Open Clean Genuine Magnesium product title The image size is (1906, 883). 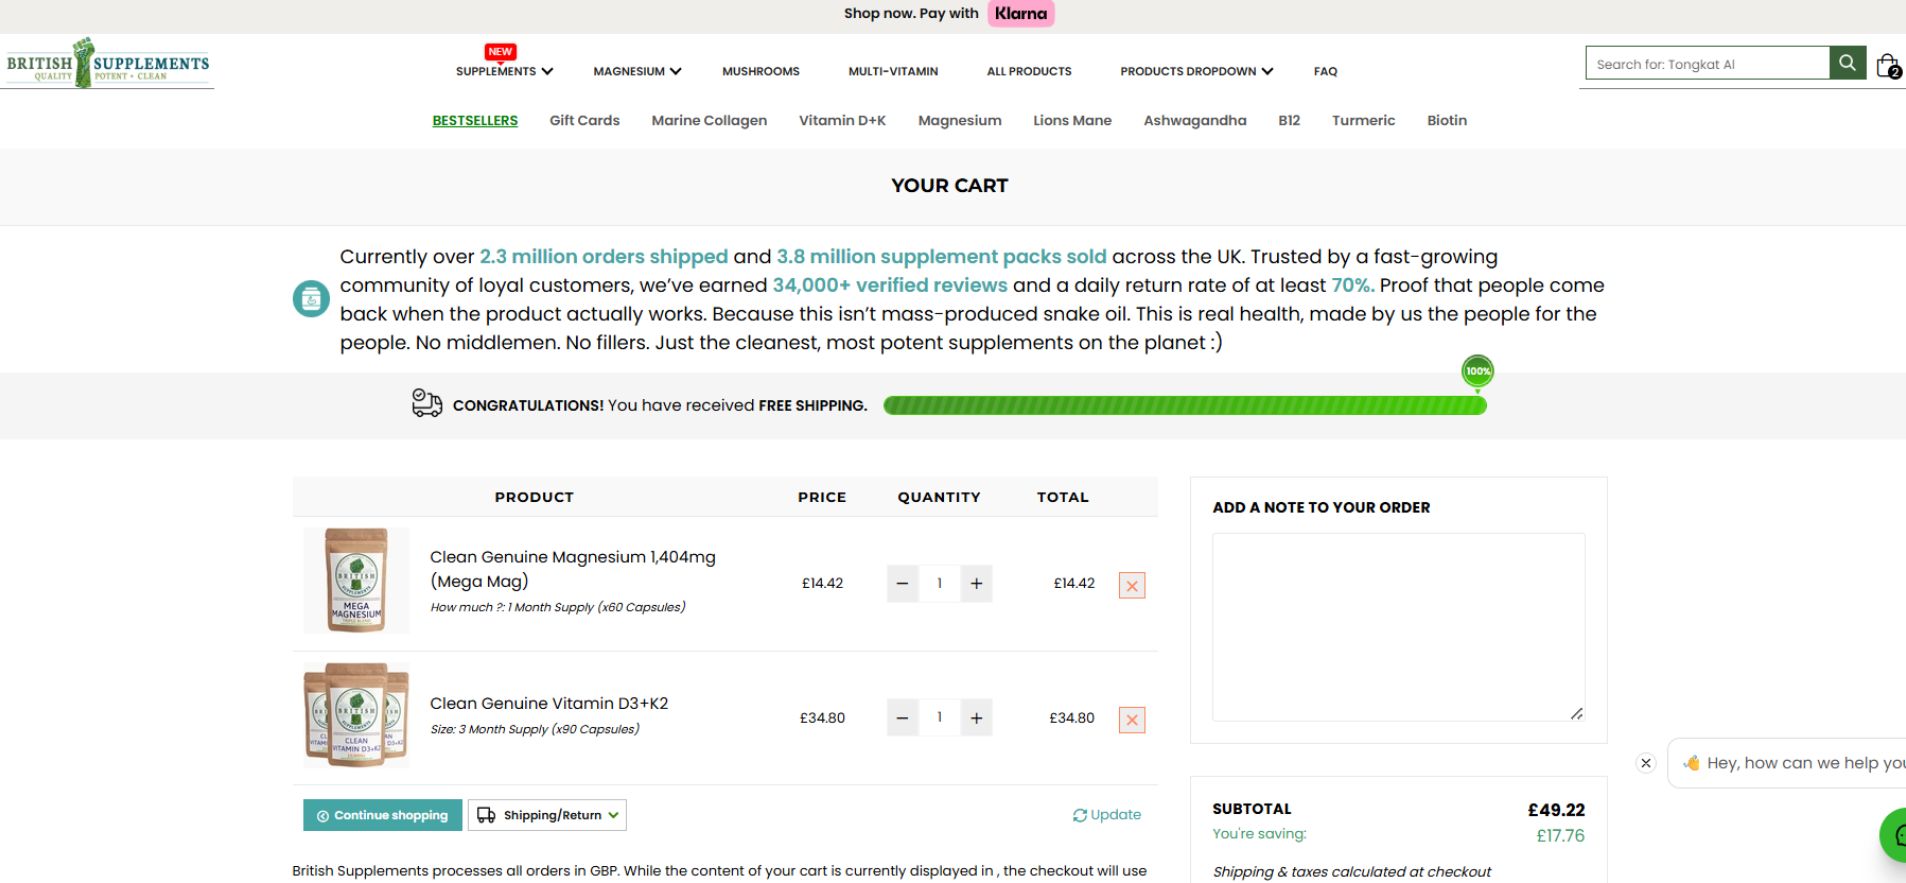[x=573, y=569]
